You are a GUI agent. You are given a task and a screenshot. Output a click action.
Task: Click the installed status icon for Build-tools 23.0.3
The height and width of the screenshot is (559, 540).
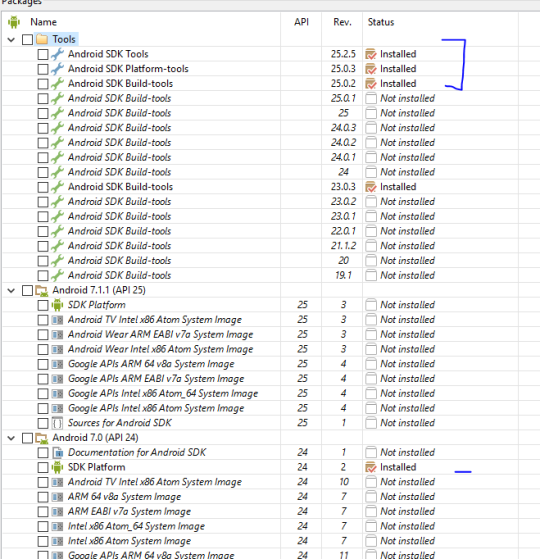[x=371, y=187]
